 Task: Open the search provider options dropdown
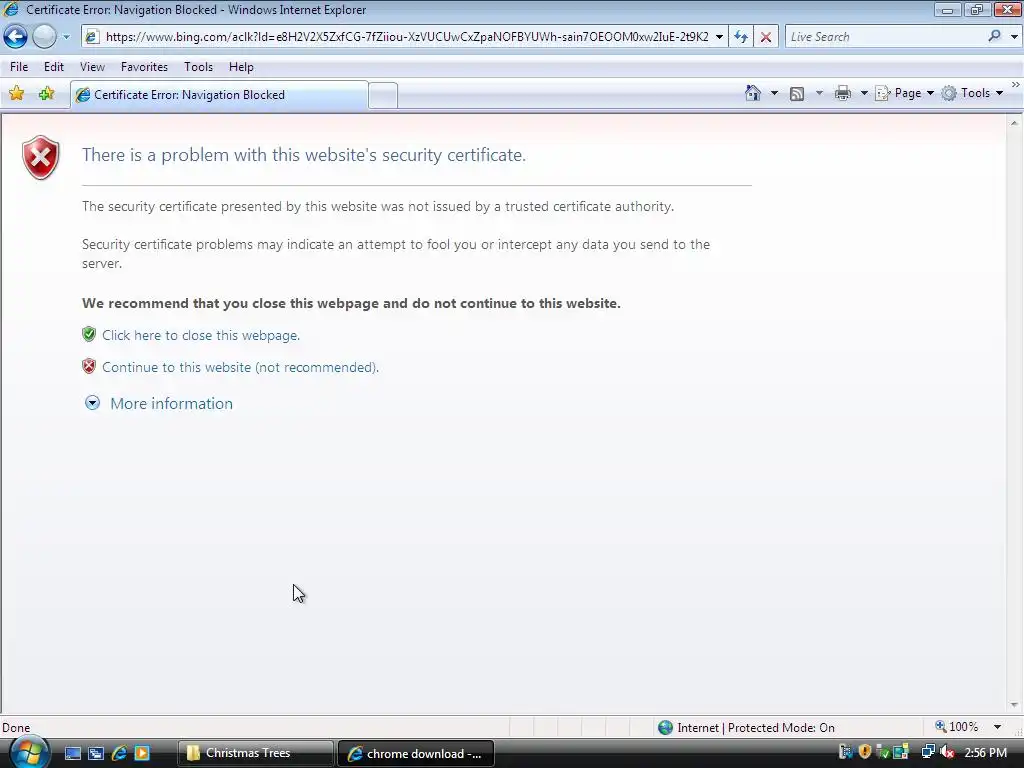tap(1014, 37)
